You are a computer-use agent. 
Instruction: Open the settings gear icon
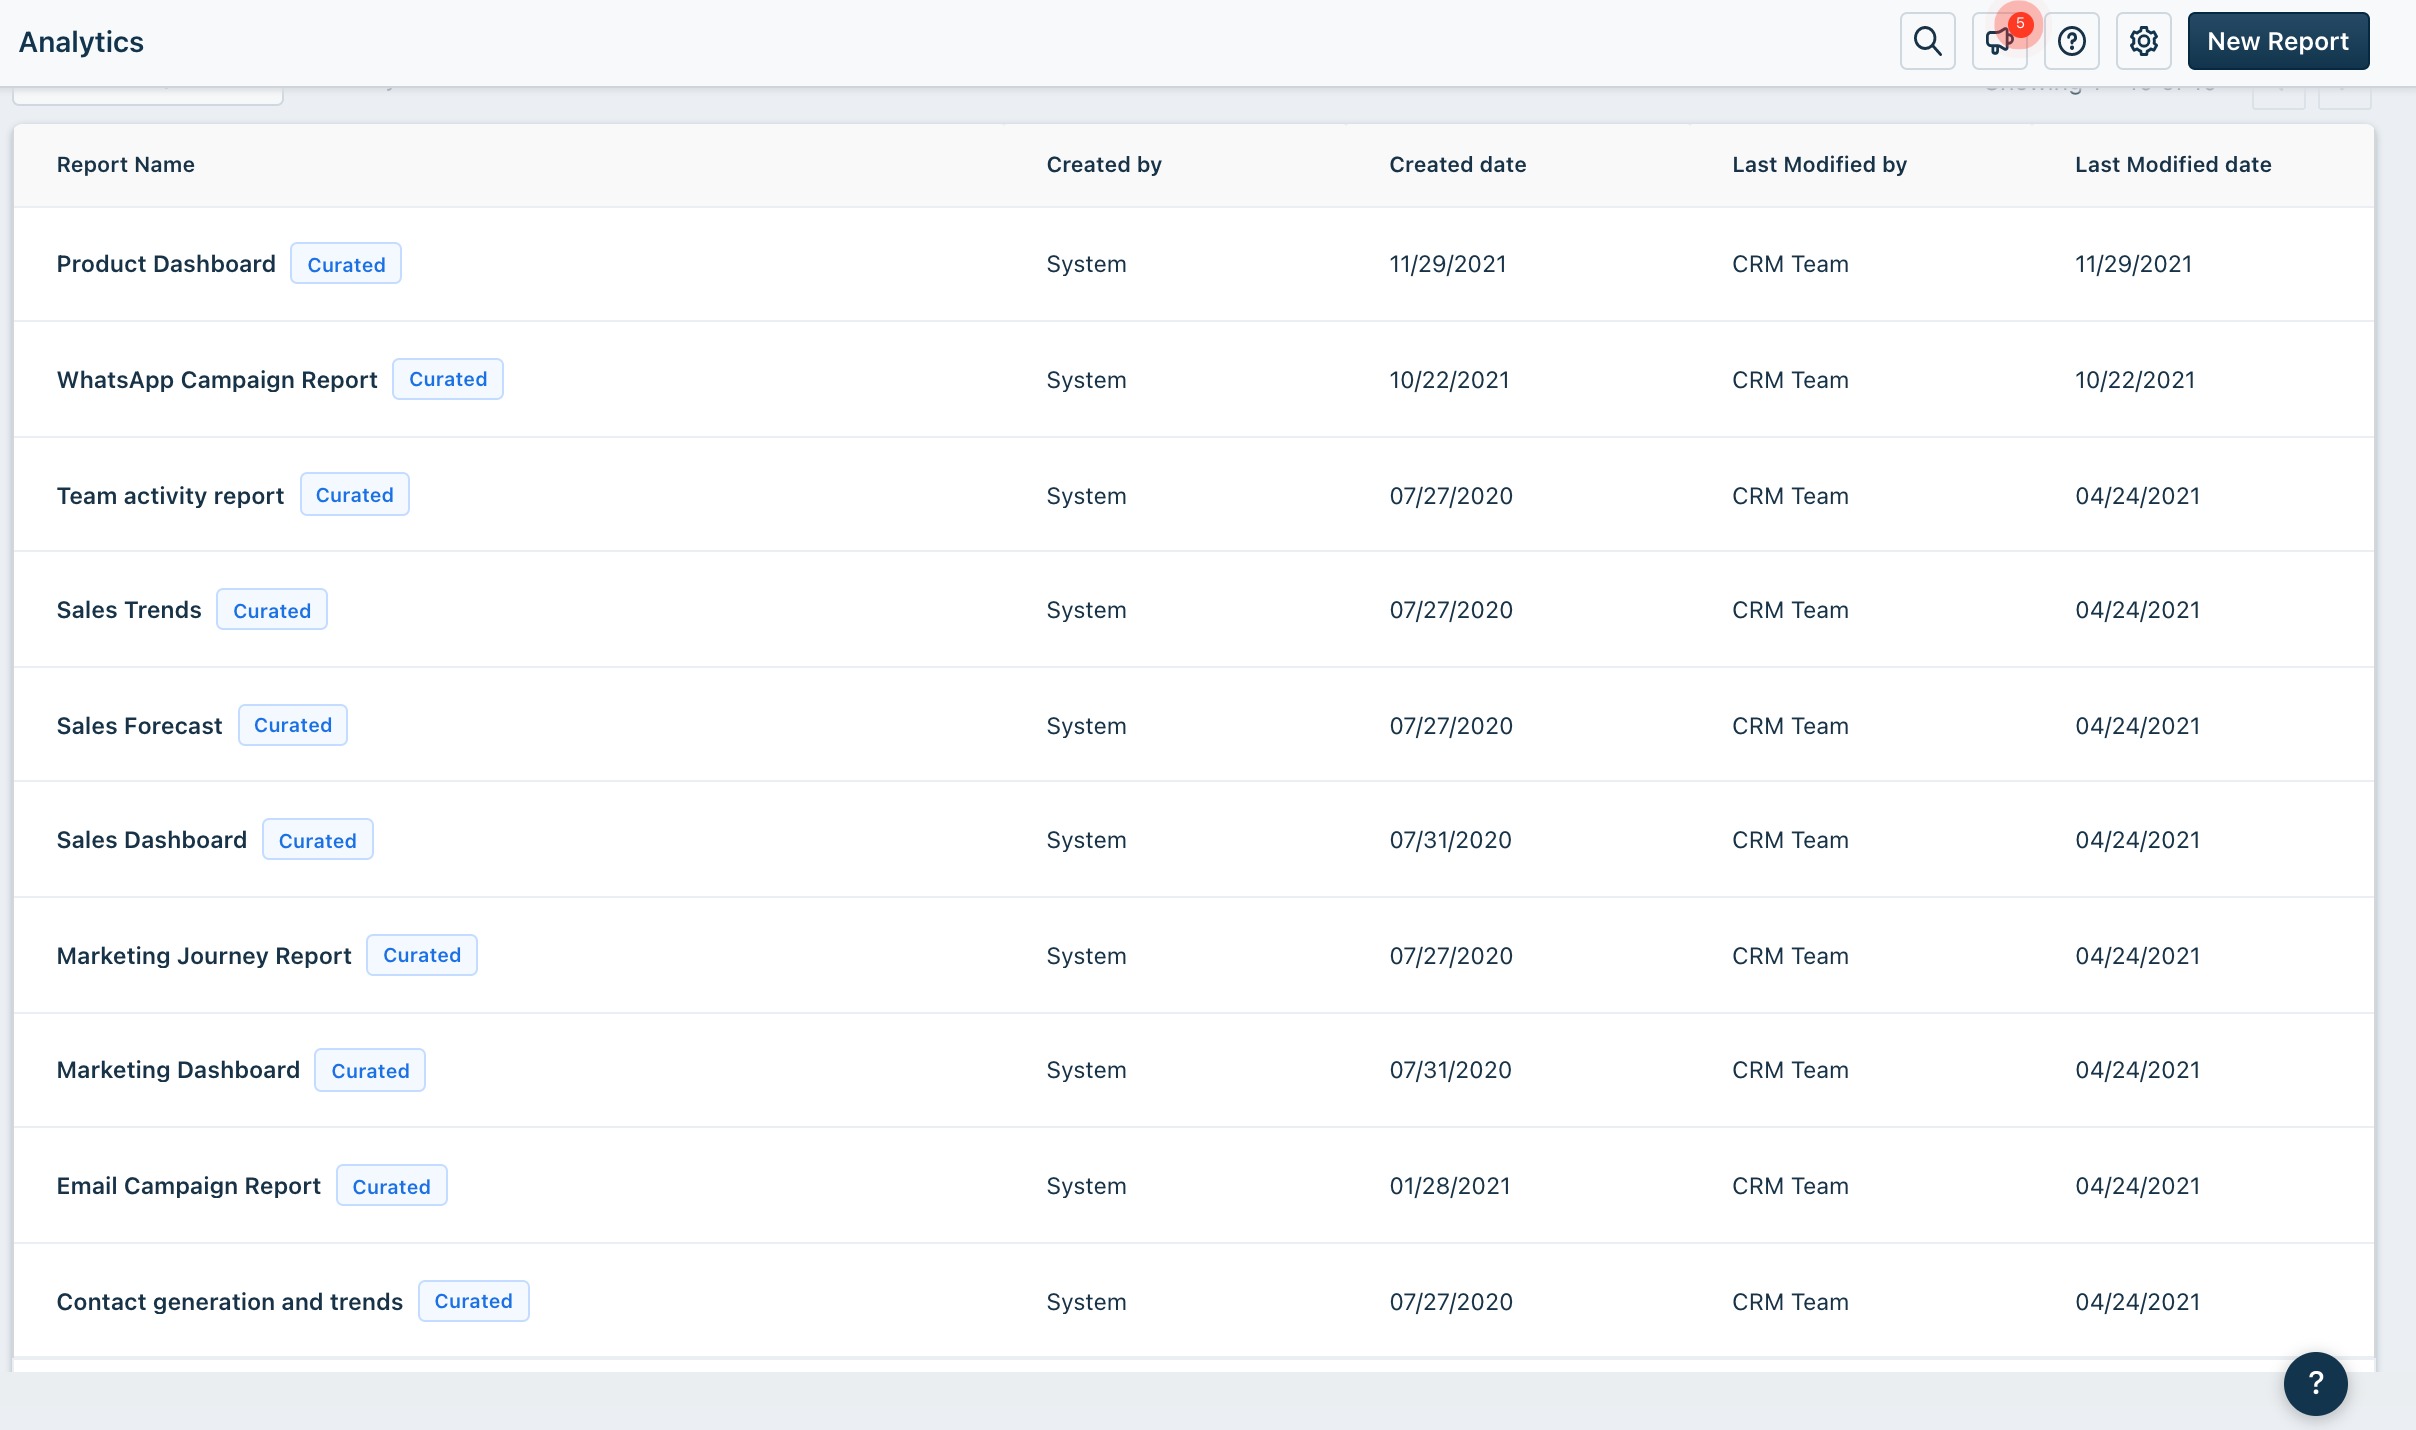coord(2143,41)
